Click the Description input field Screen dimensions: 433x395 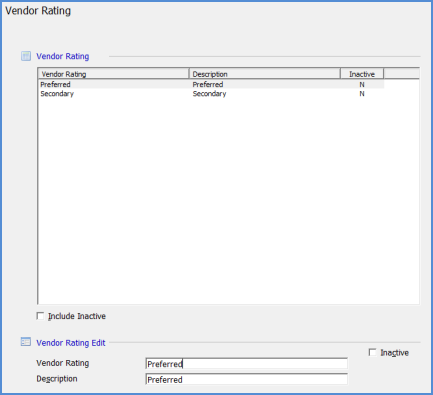point(247,379)
